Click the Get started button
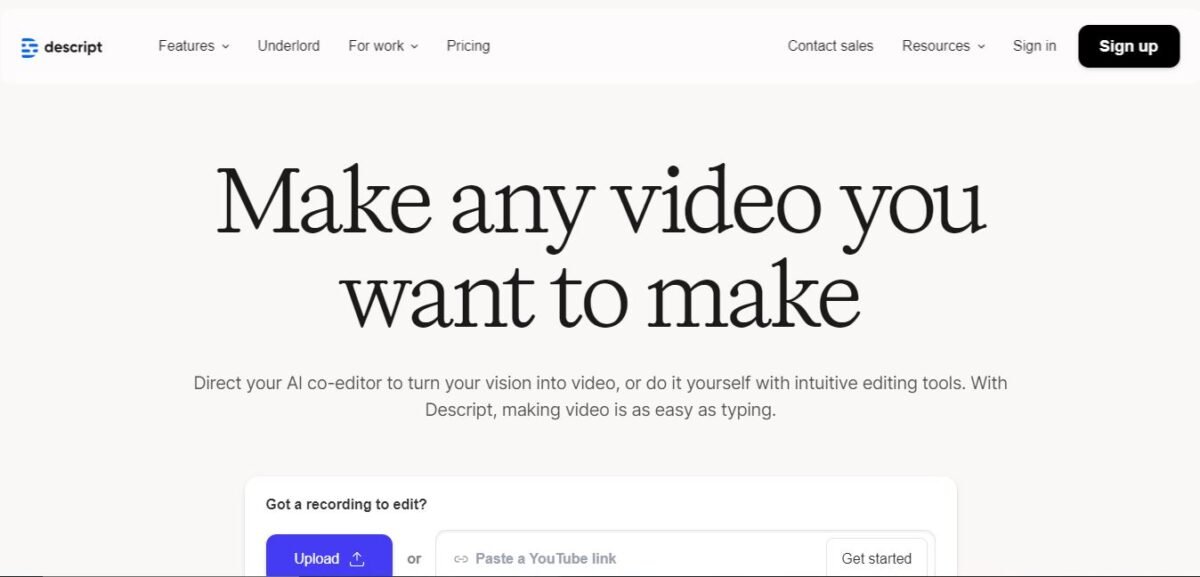The height and width of the screenshot is (577, 1200). [877, 558]
